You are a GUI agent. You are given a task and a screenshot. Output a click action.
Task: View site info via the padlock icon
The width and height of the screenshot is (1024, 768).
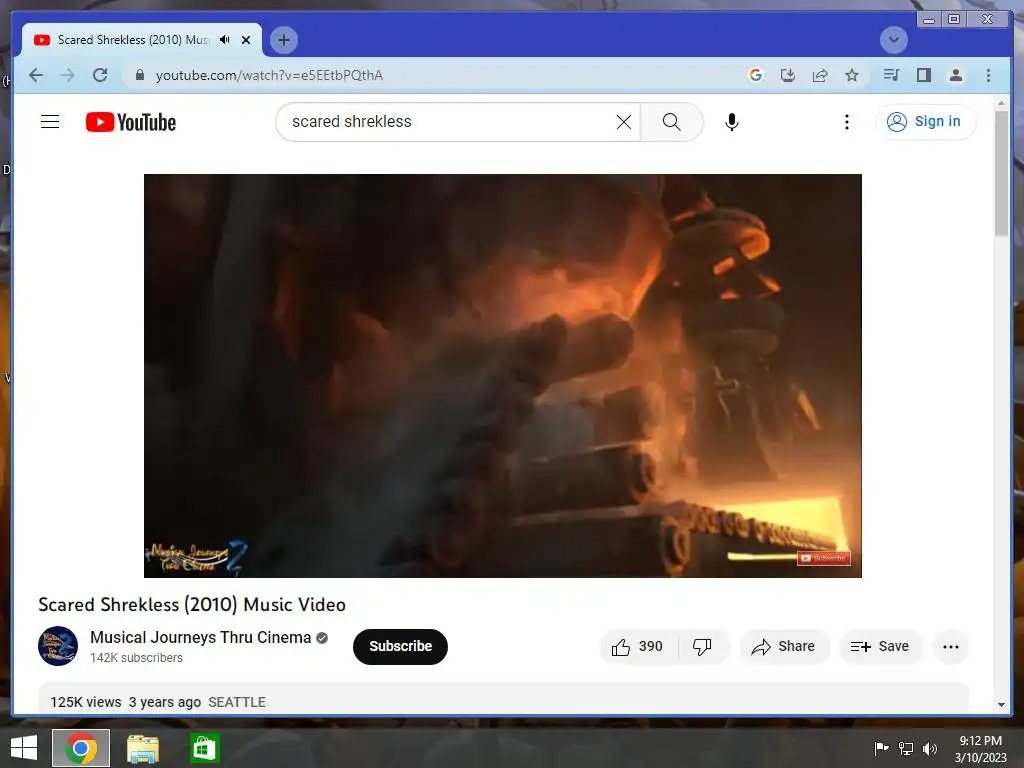[x=139, y=75]
